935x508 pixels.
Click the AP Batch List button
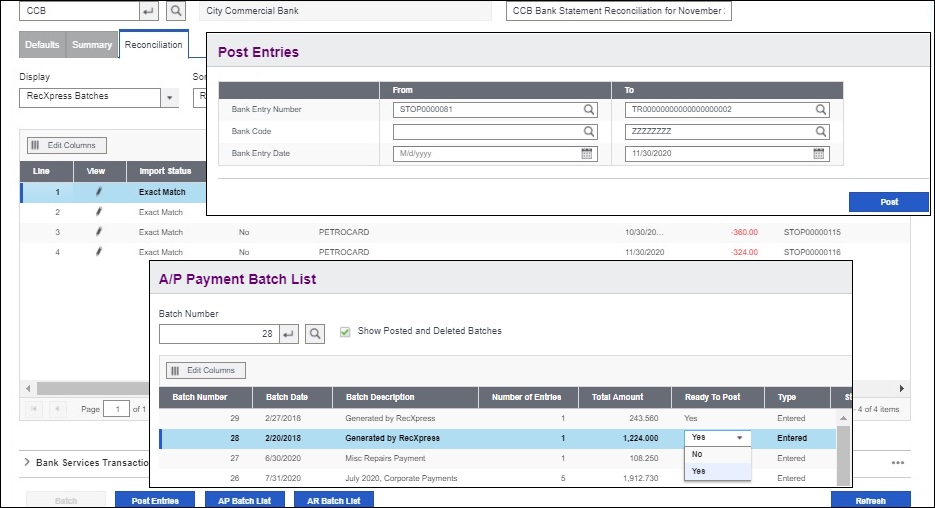(x=244, y=500)
